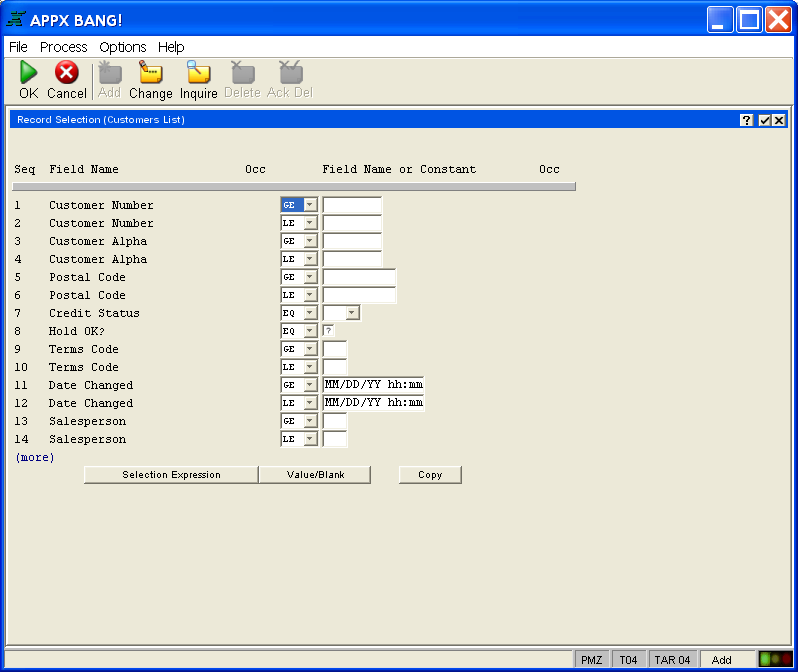798x672 pixels.
Task: Open relation dropdown for row 11 Date Changed
Action: click(x=310, y=385)
